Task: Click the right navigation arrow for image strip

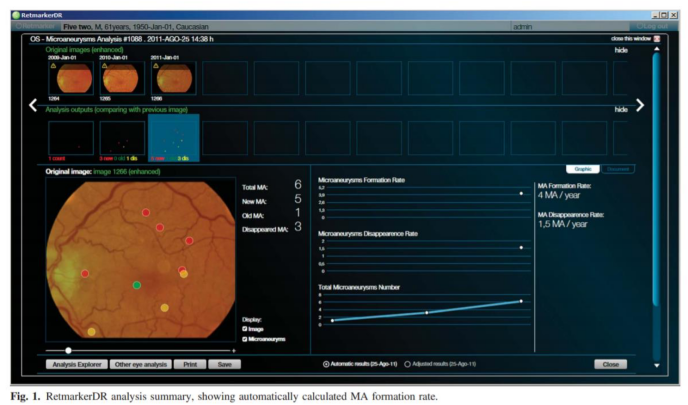Action: coord(640,105)
